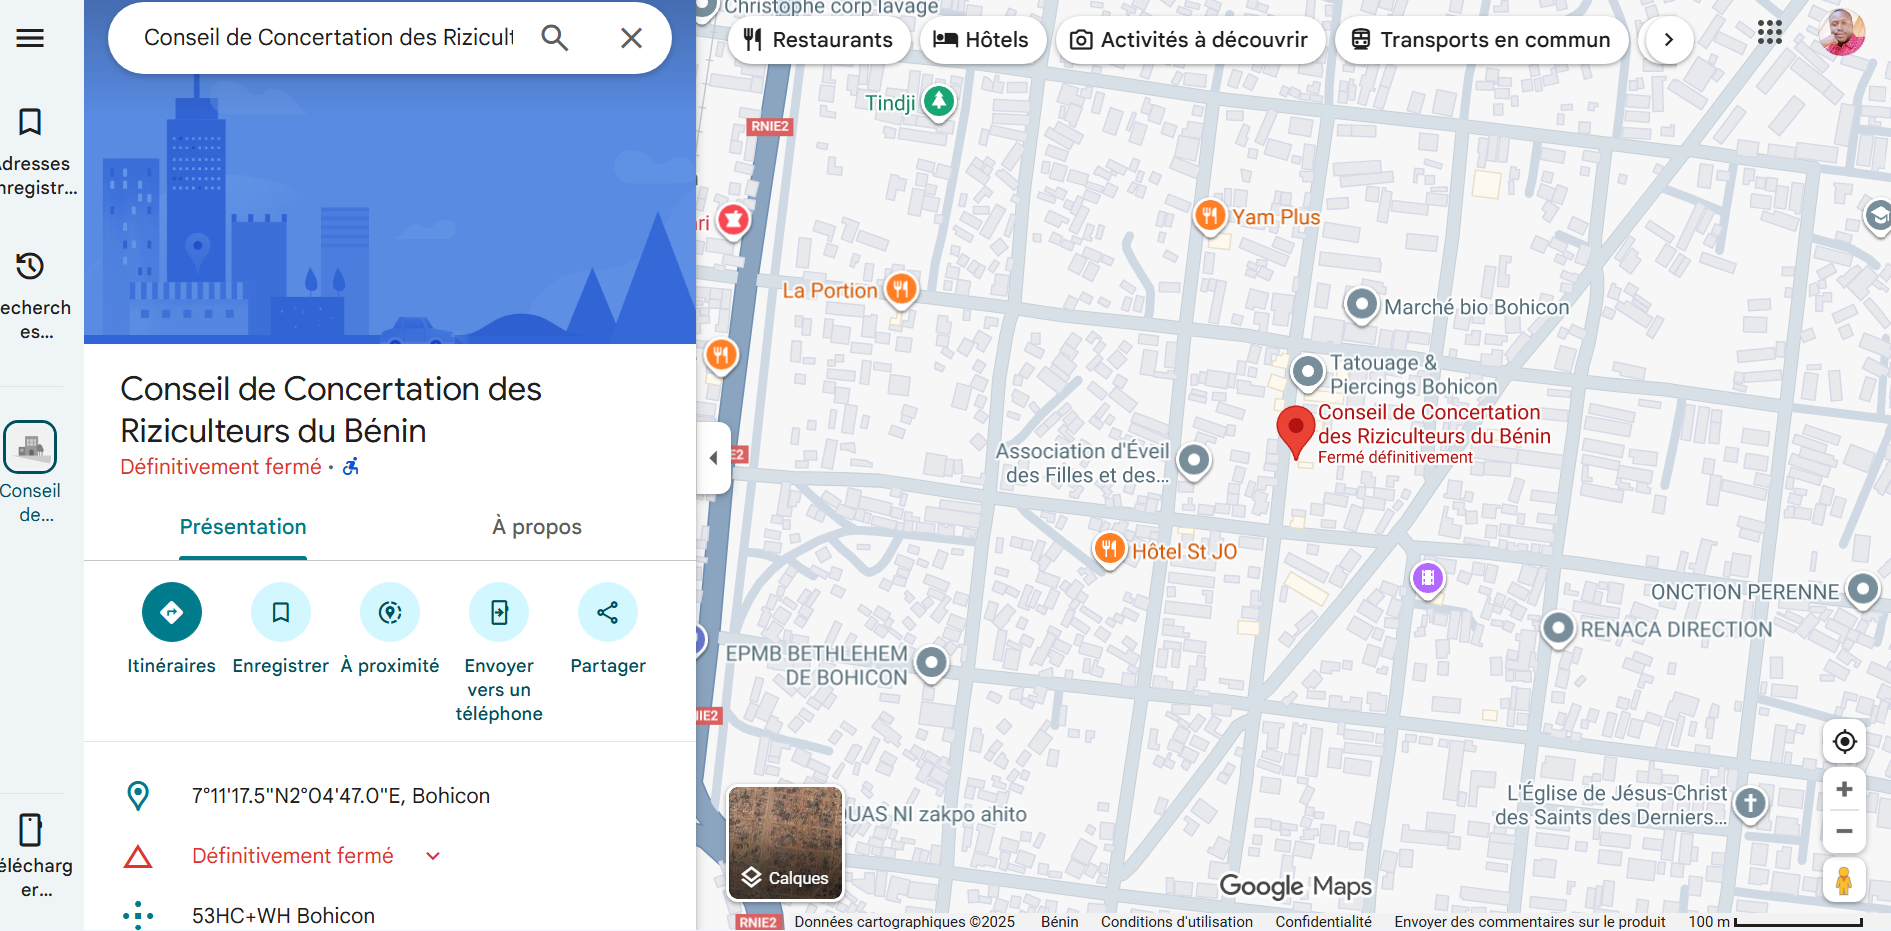Save place with Enregistrer icon
This screenshot has height=931, width=1891.
(281, 612)
